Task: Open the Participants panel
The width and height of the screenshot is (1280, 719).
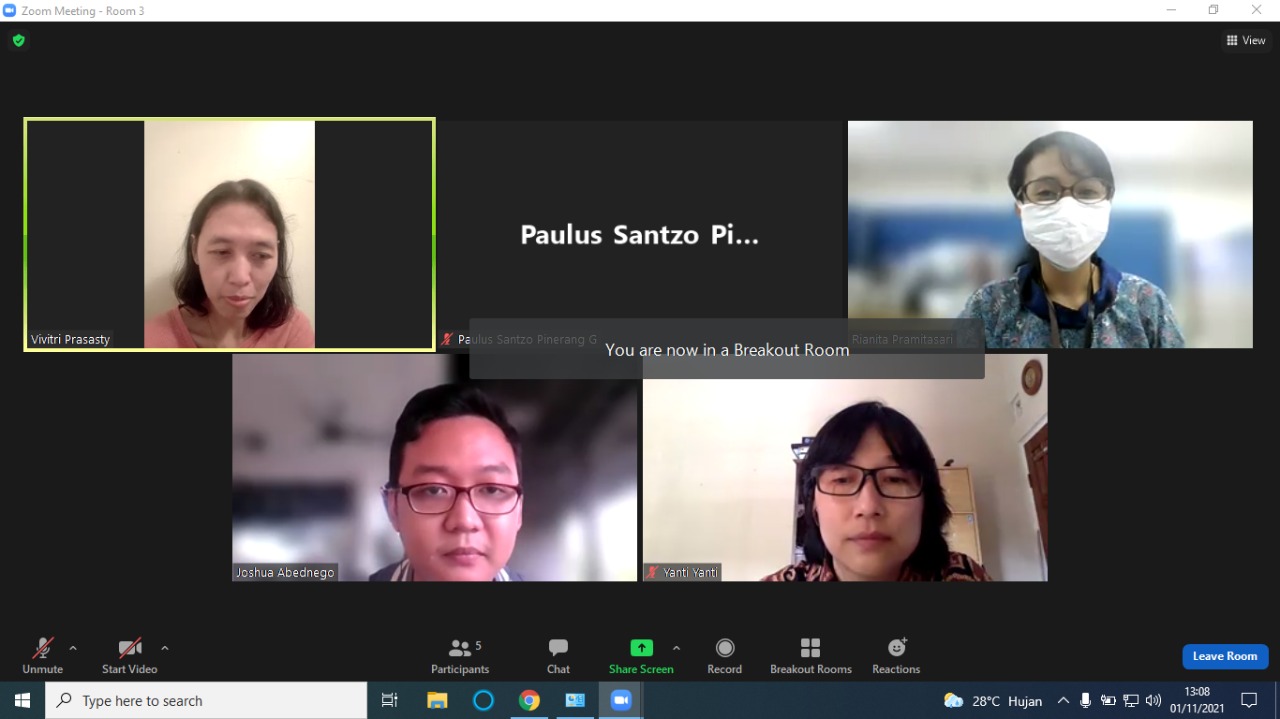Action: (x=460, y=656)
